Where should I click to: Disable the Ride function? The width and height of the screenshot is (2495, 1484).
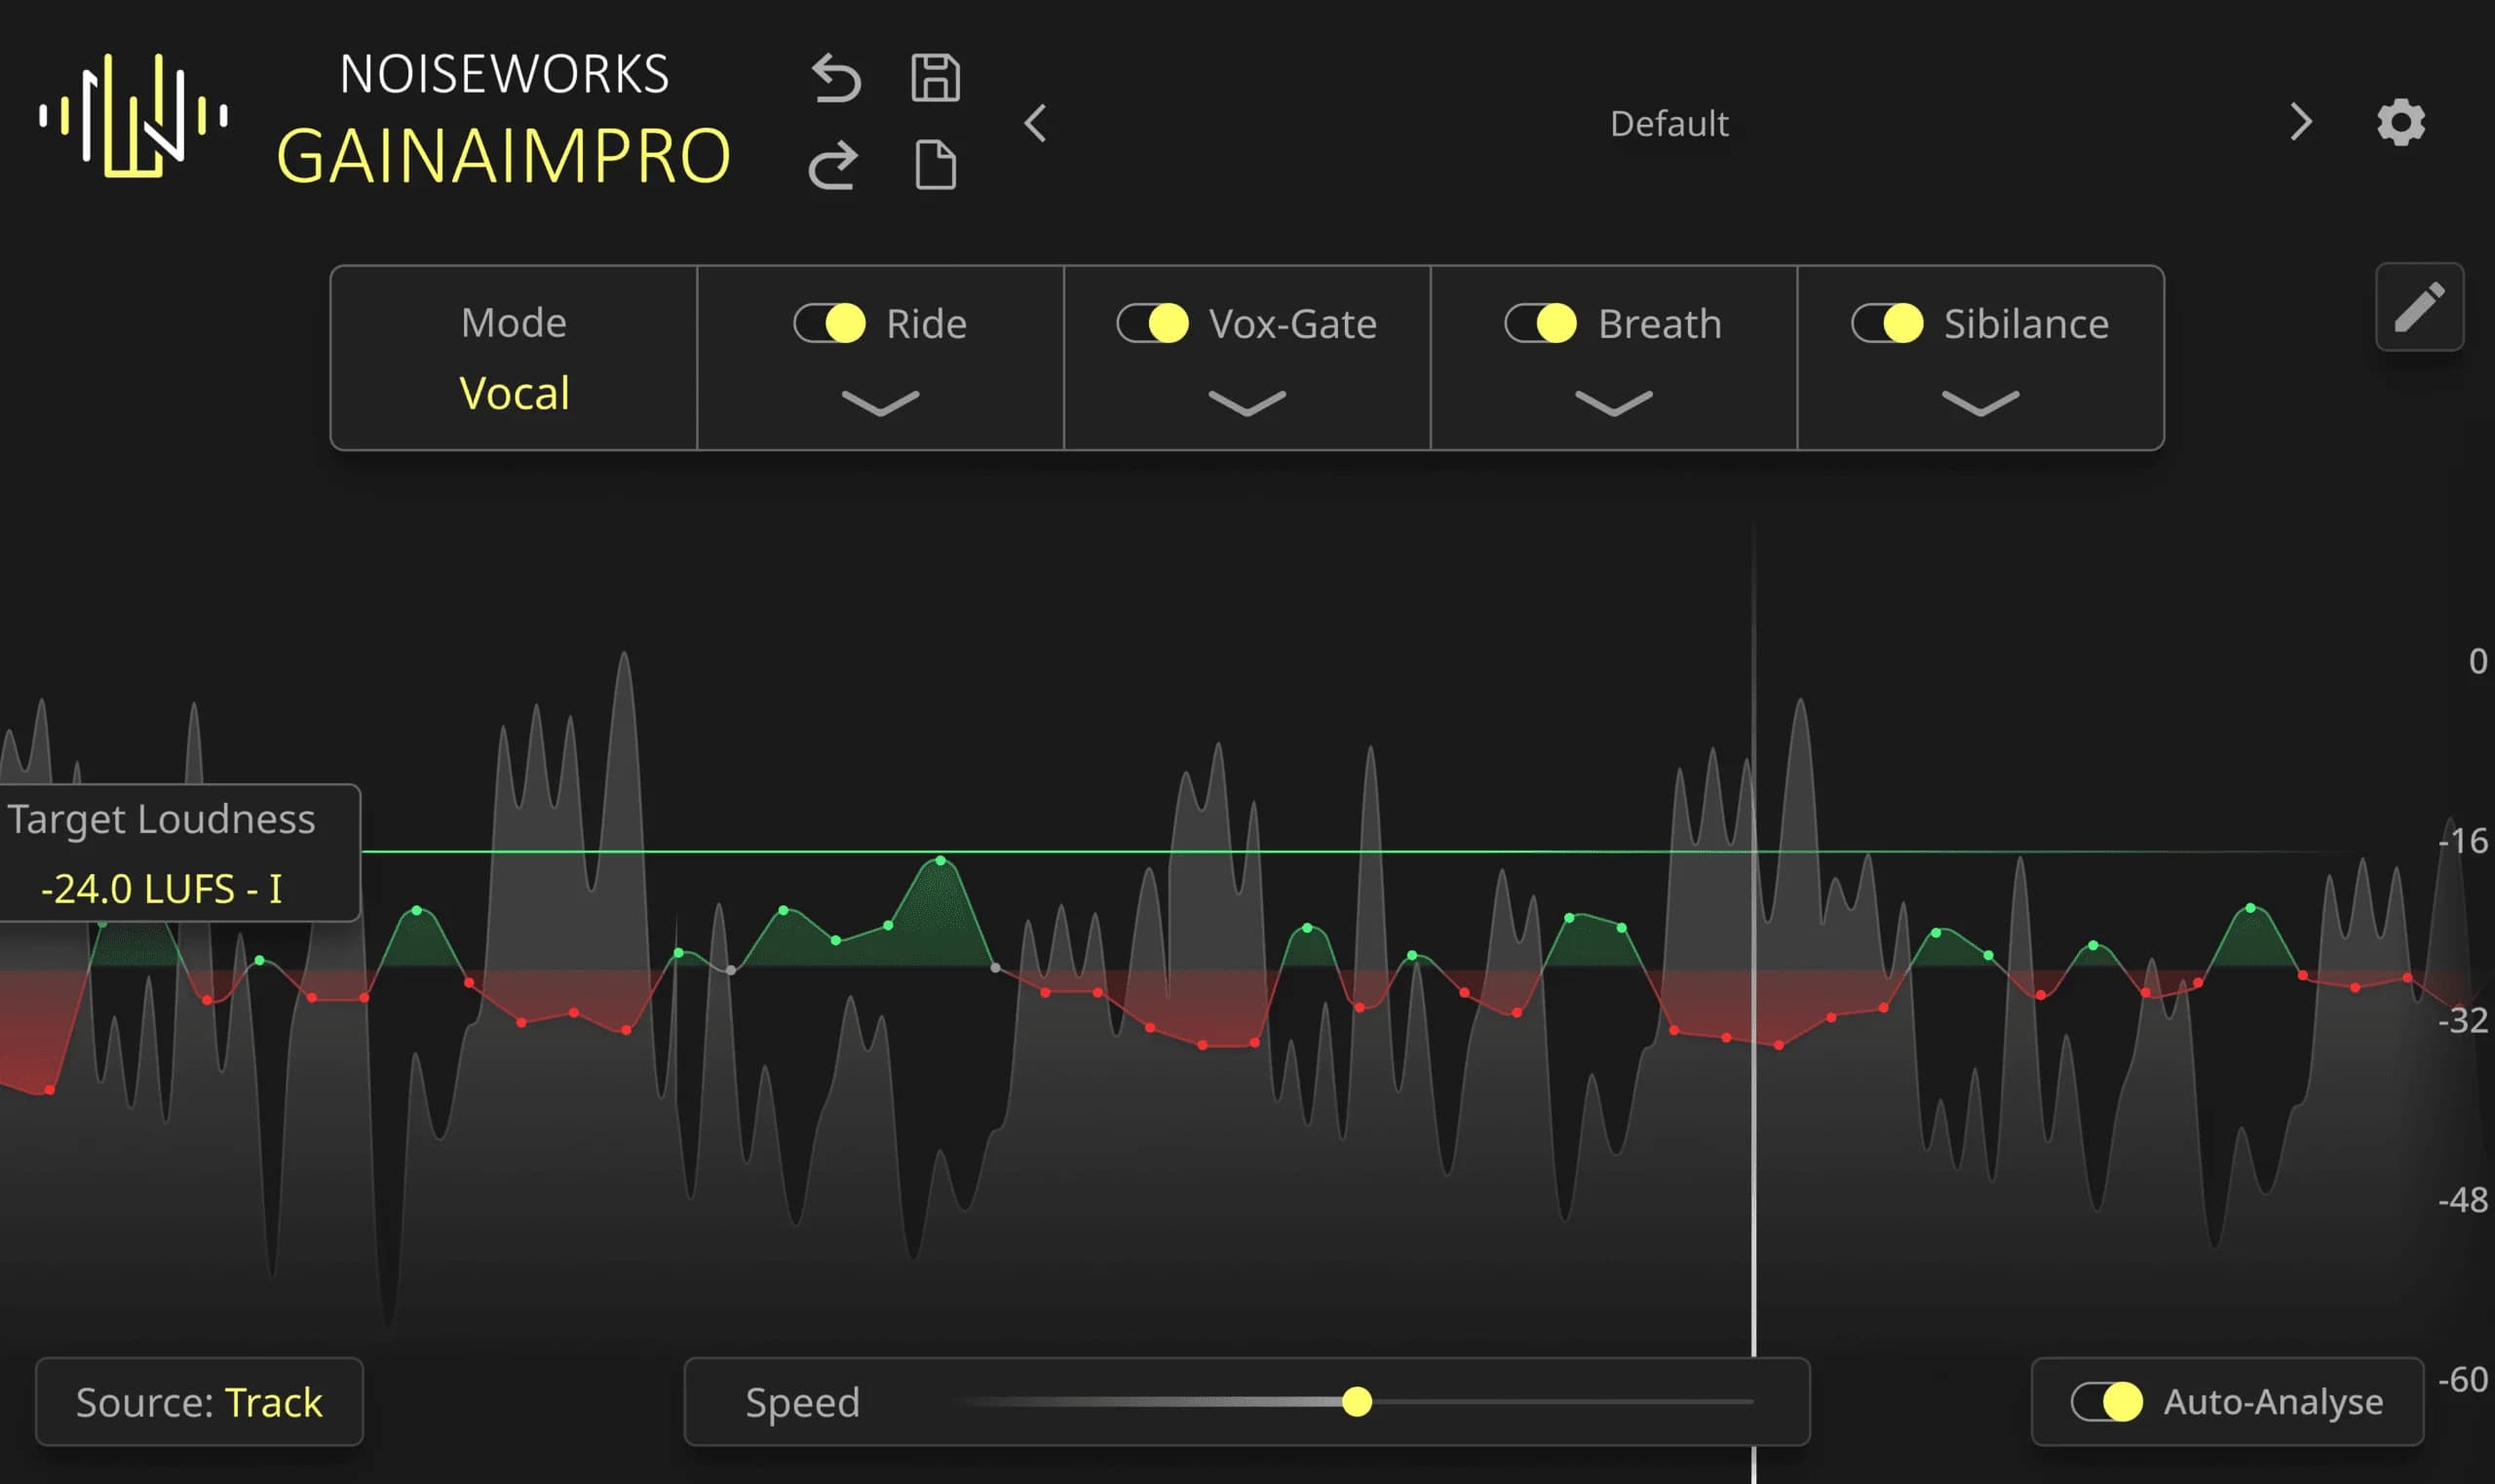(830, 323)
